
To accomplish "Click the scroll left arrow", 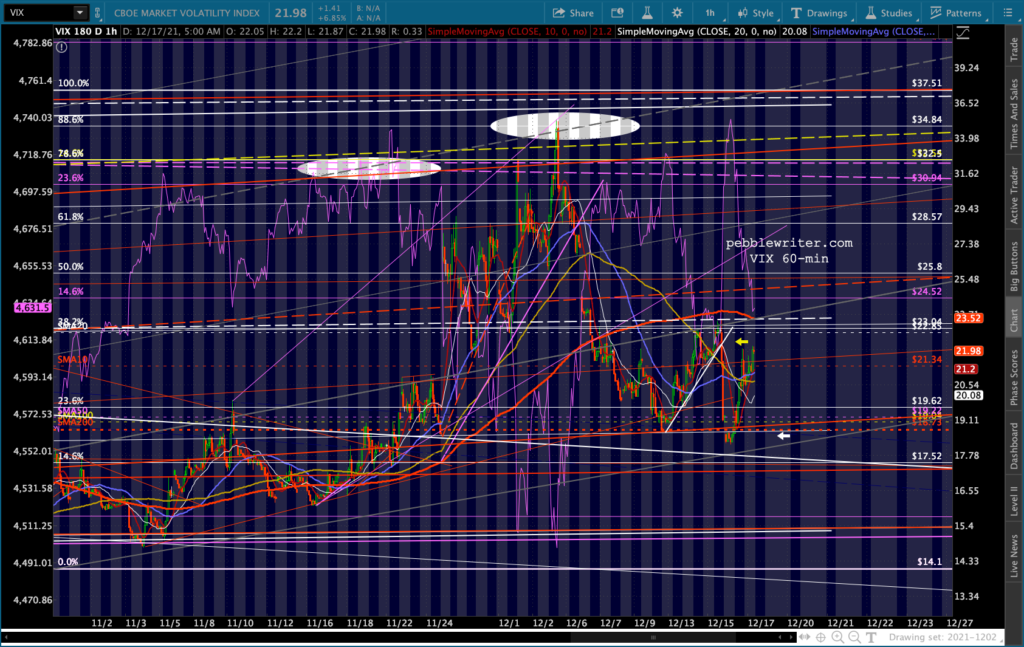I will 779,637.
